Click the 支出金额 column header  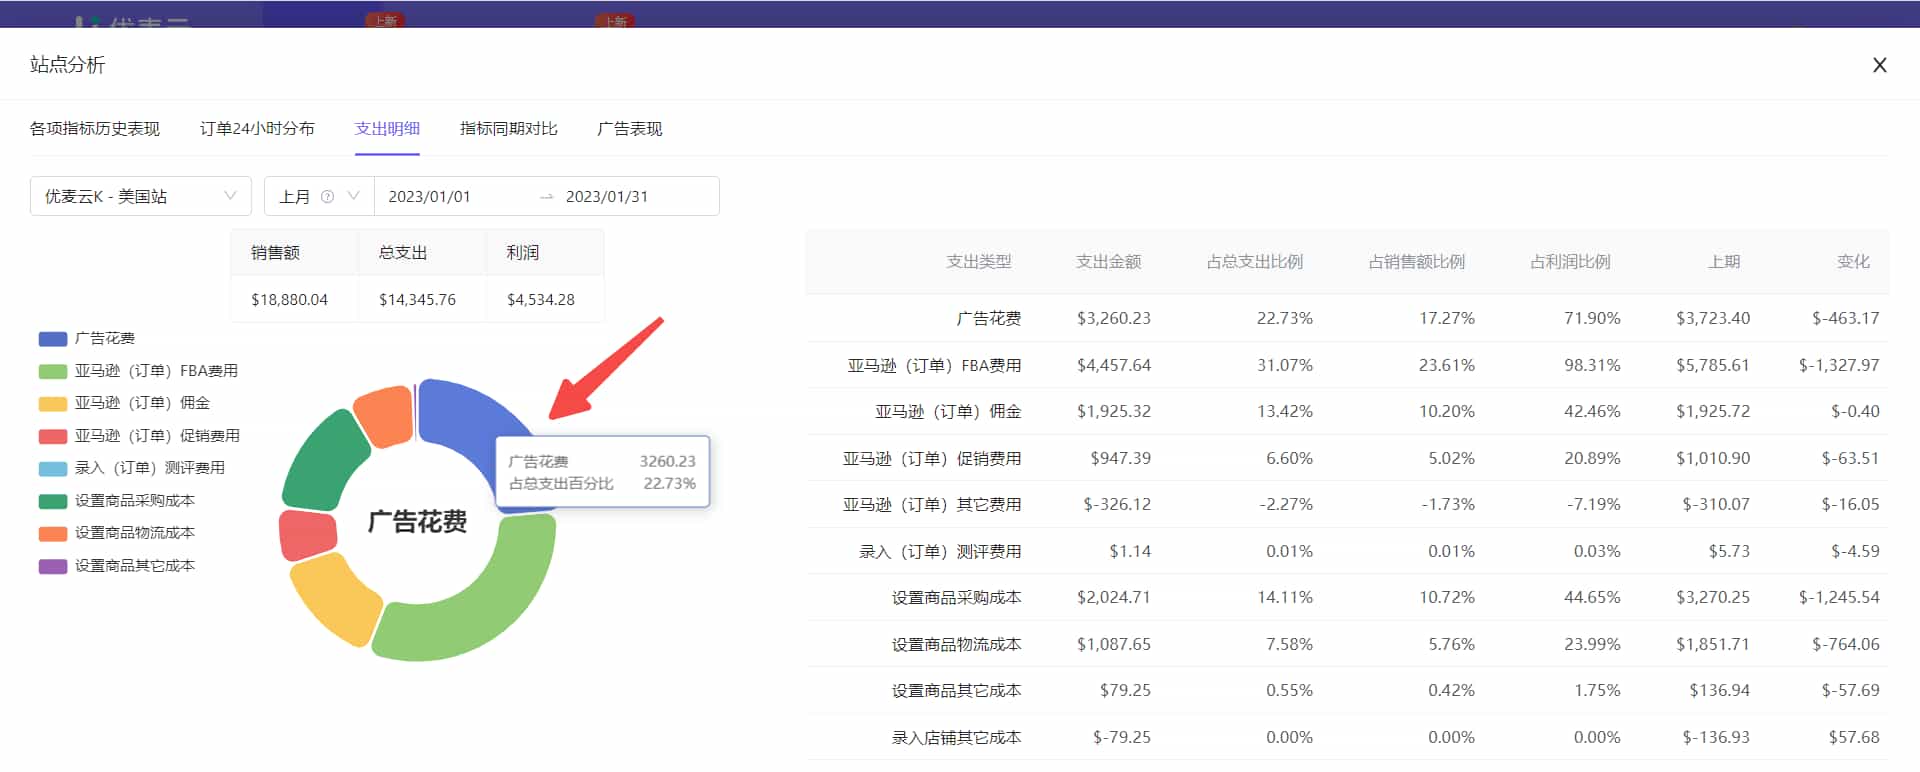1108,262
